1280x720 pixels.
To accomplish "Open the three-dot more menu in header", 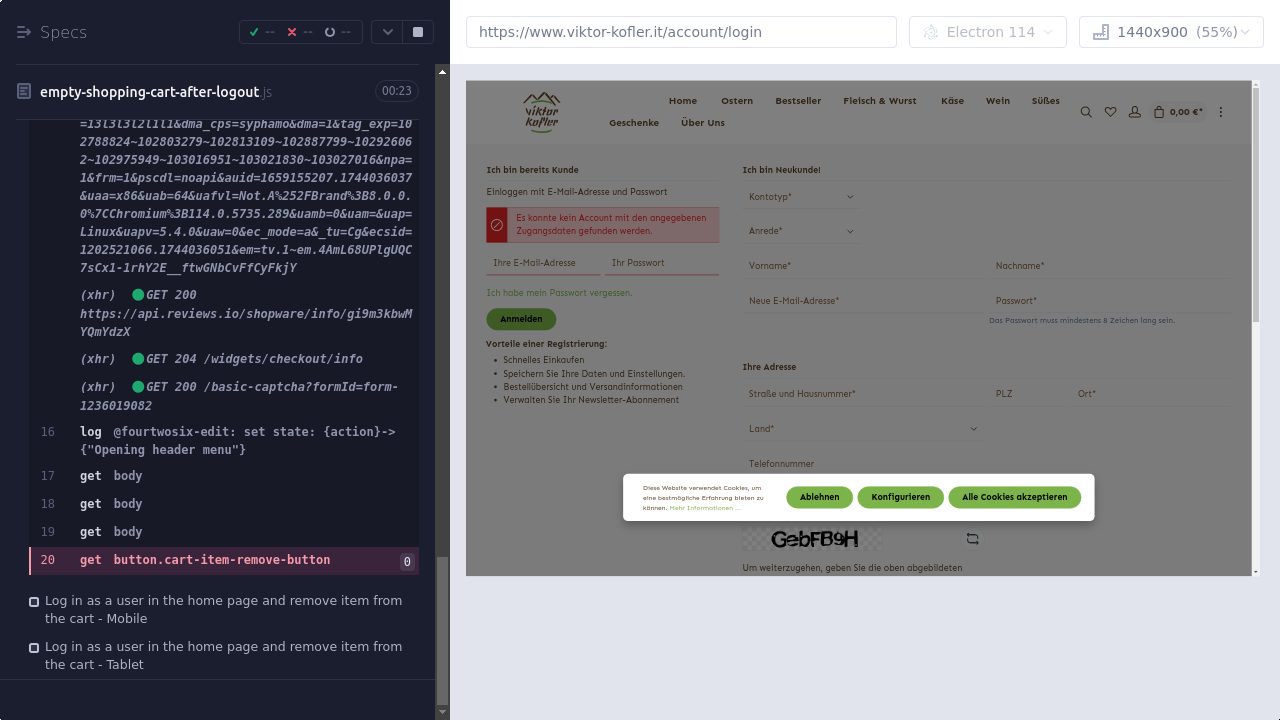I will (x=1220, y=112).
